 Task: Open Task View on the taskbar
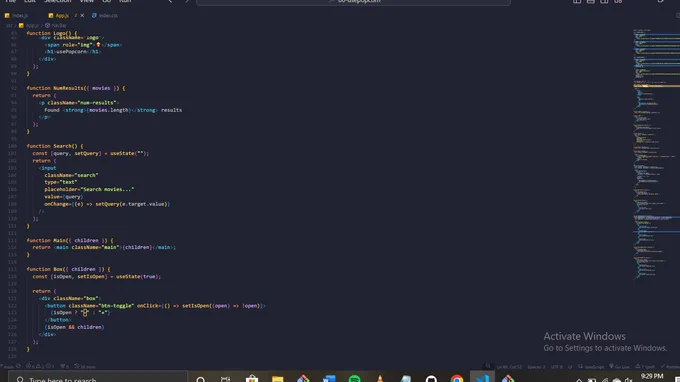point(226,379)
